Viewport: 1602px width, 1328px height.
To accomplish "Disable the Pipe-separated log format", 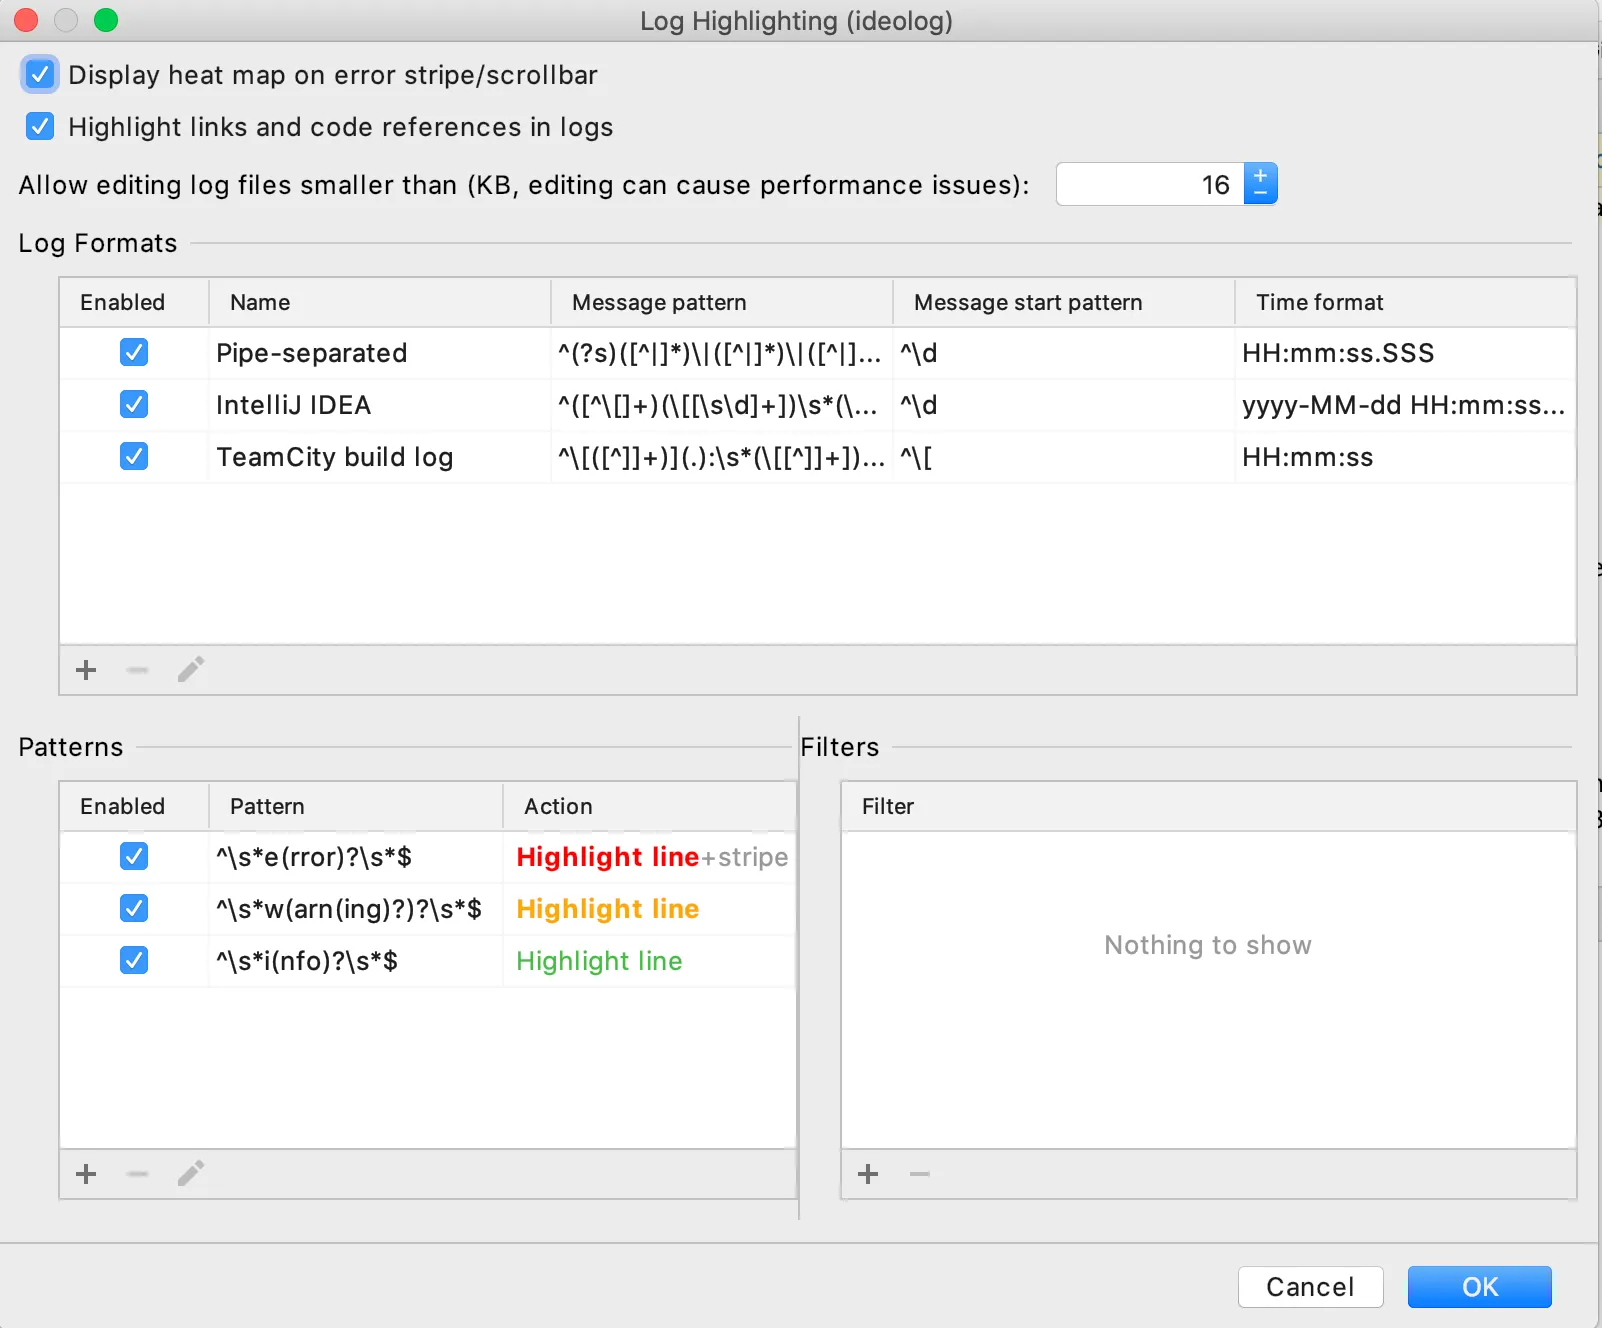I will pos(134,353).
